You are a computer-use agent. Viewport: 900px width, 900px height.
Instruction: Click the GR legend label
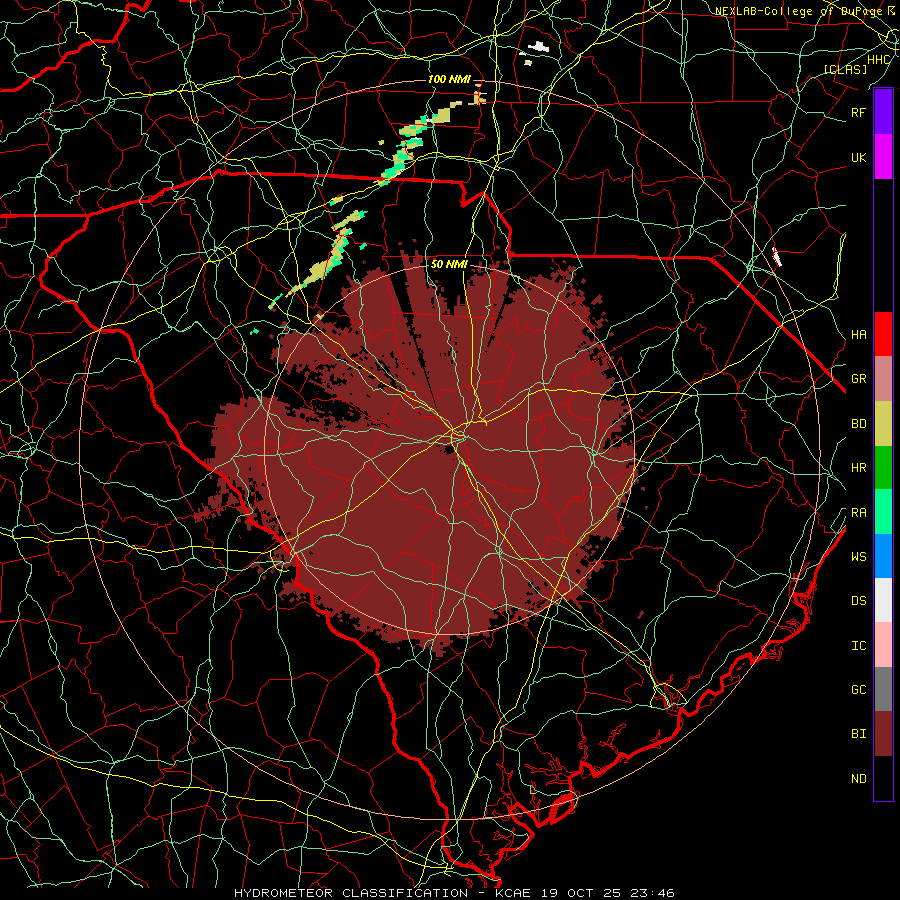(859, 379)
